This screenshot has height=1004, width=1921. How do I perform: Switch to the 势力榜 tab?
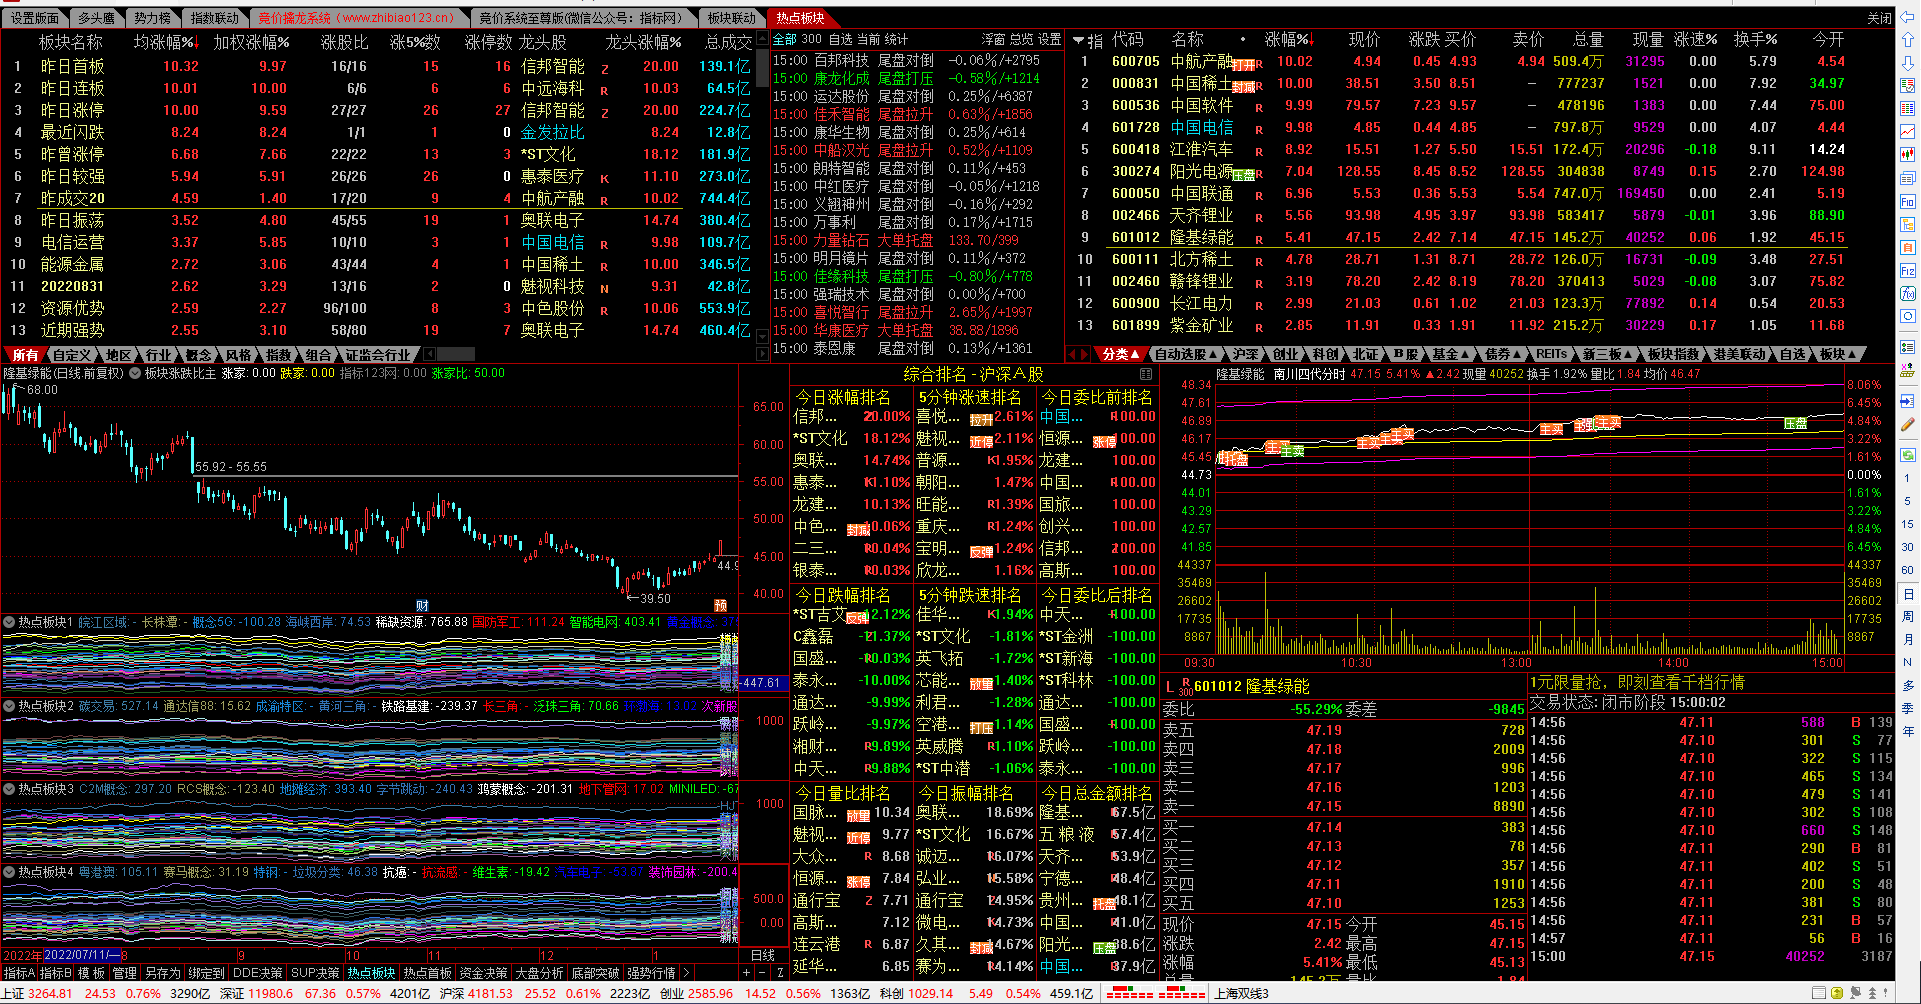click(x=153, y=18)
